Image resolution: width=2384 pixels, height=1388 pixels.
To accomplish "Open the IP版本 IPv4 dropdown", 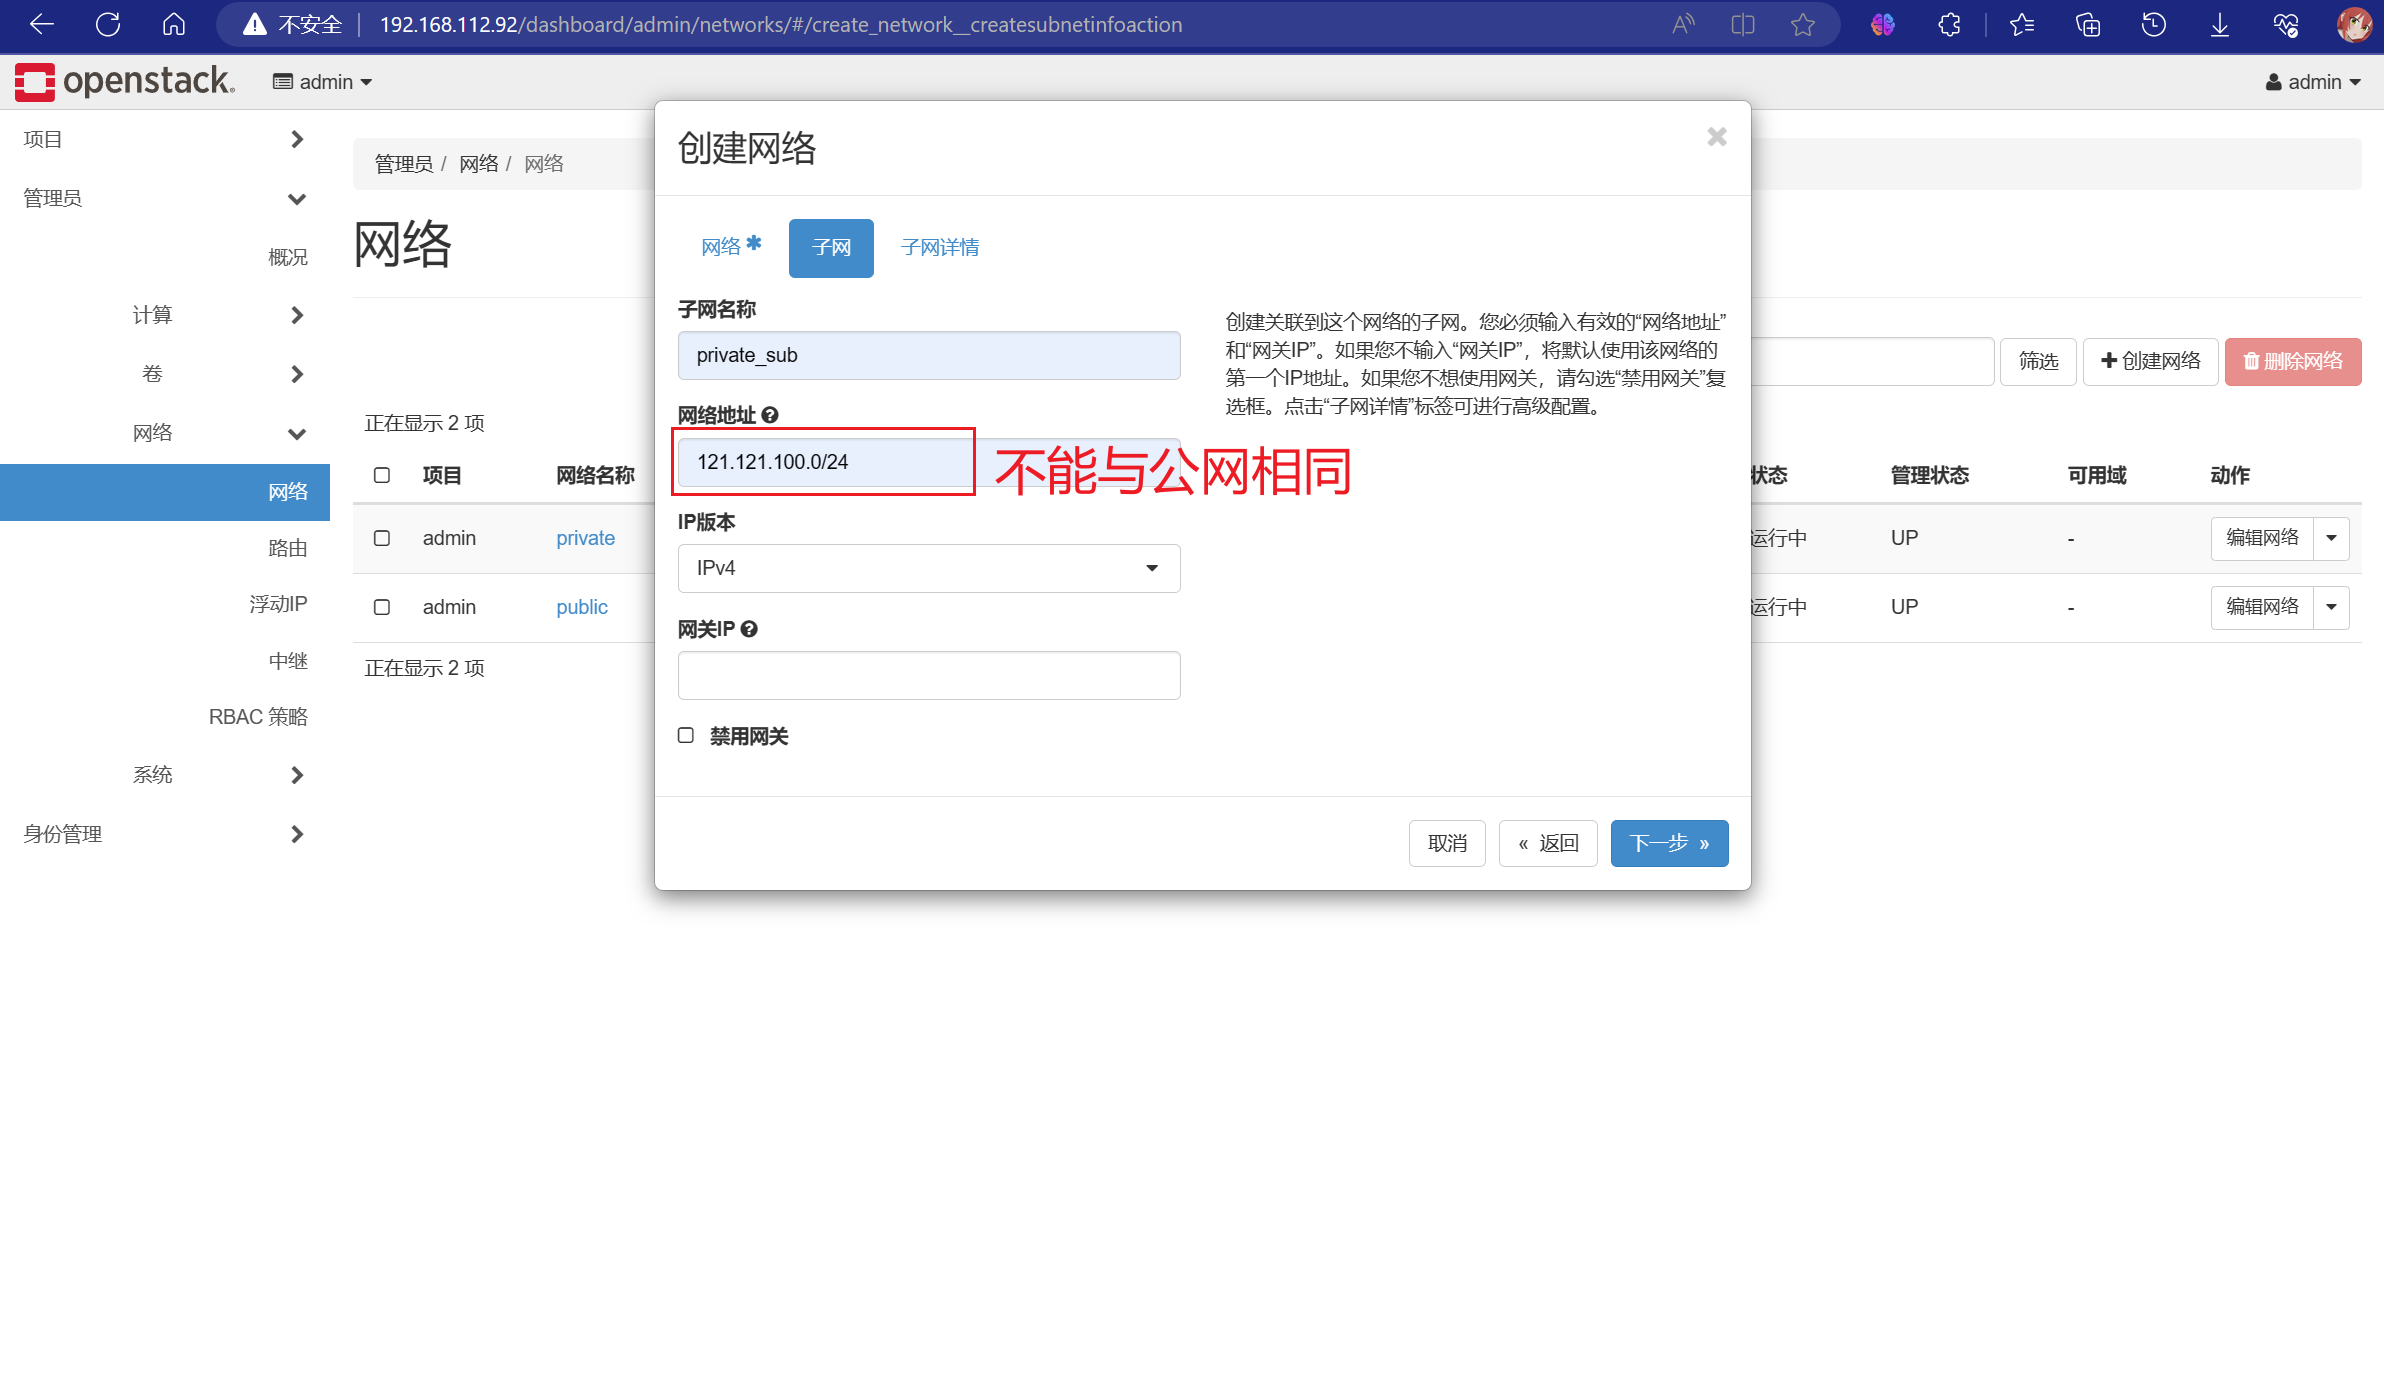I will (x=928, y=568).
